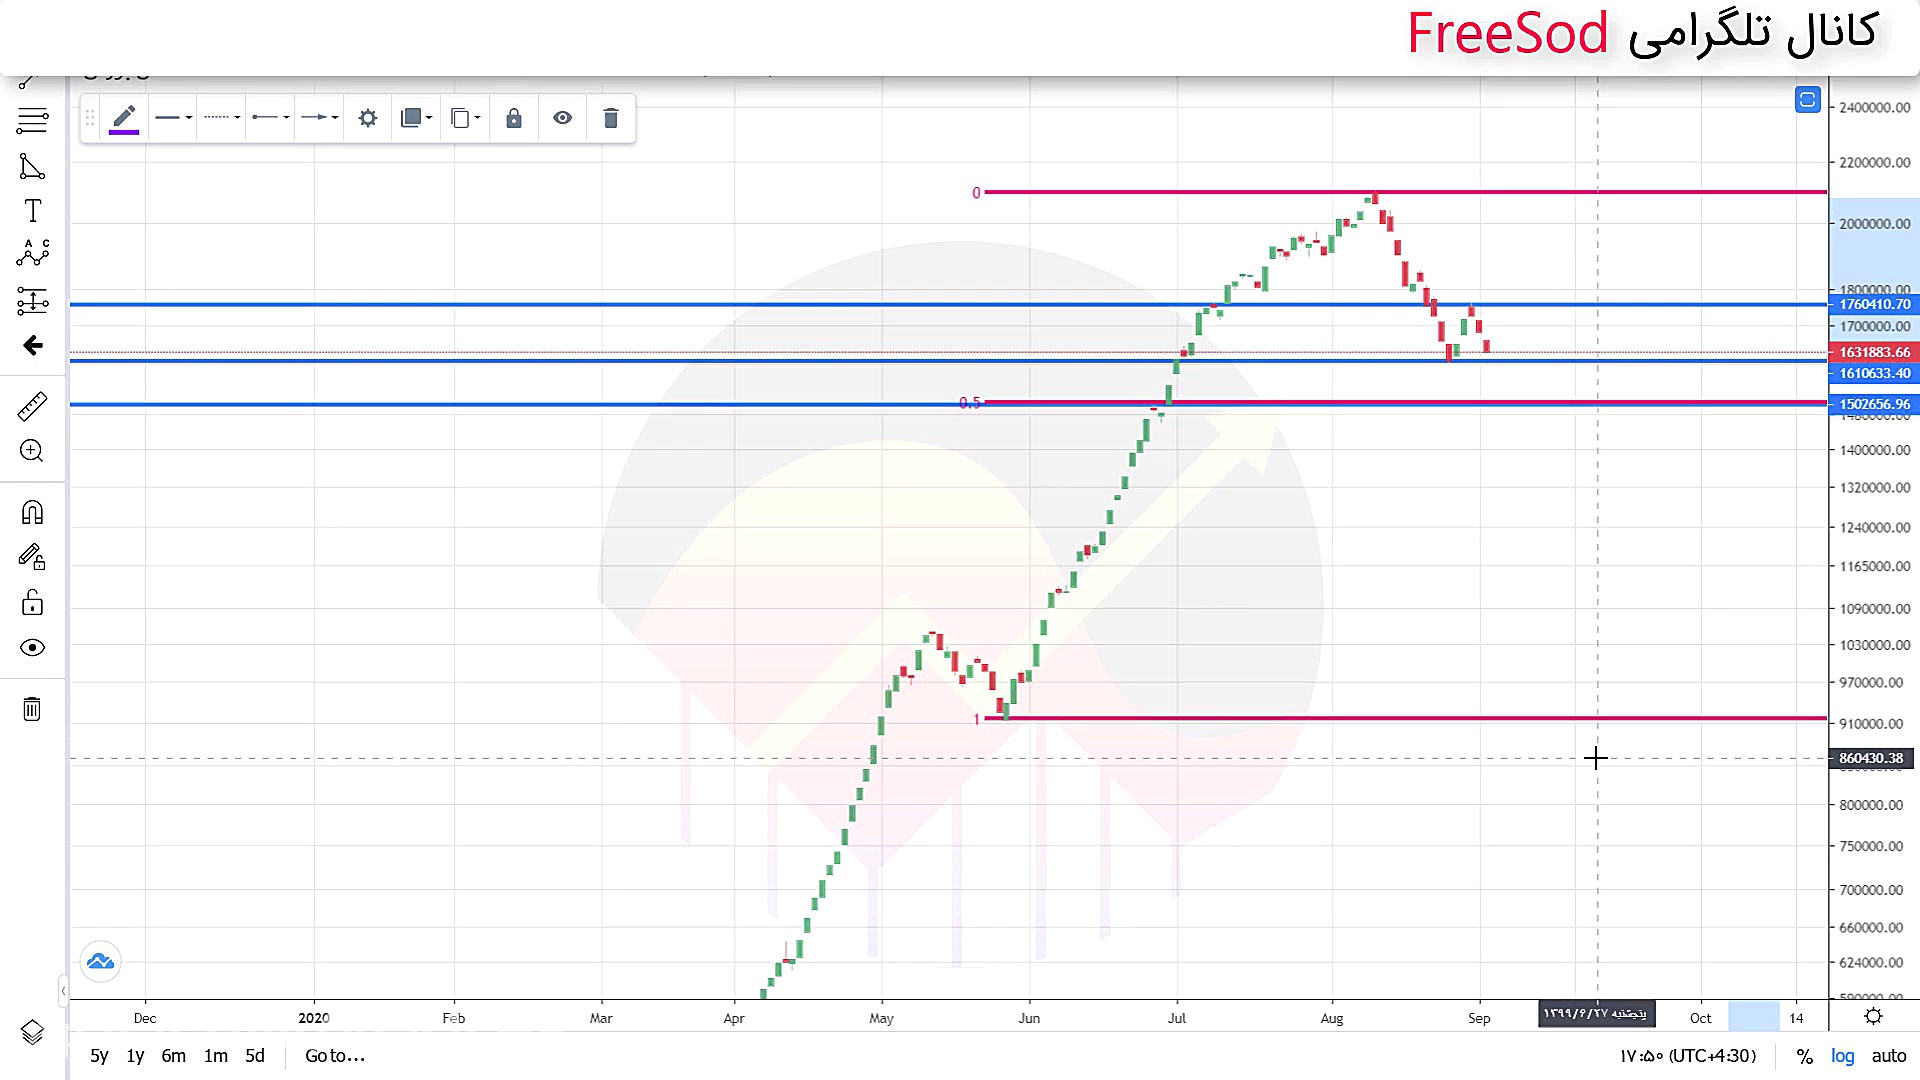Remove drawings with the sidebar trash icon

(x=32, y=709)
